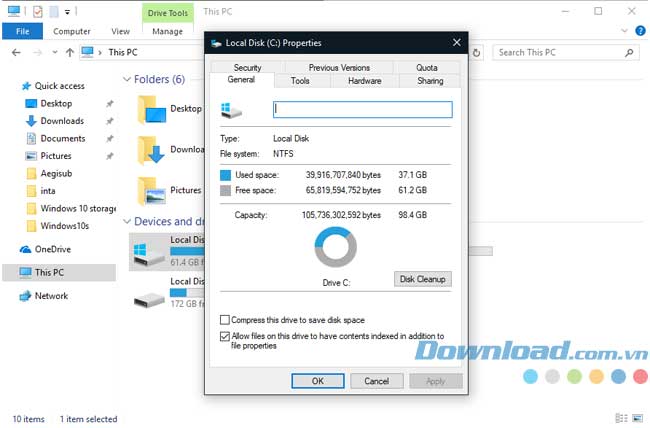This screenshot has height=428, width=650.
Task: Select the Downloads folder icon in Folders
Action: [x=151, y=151]
